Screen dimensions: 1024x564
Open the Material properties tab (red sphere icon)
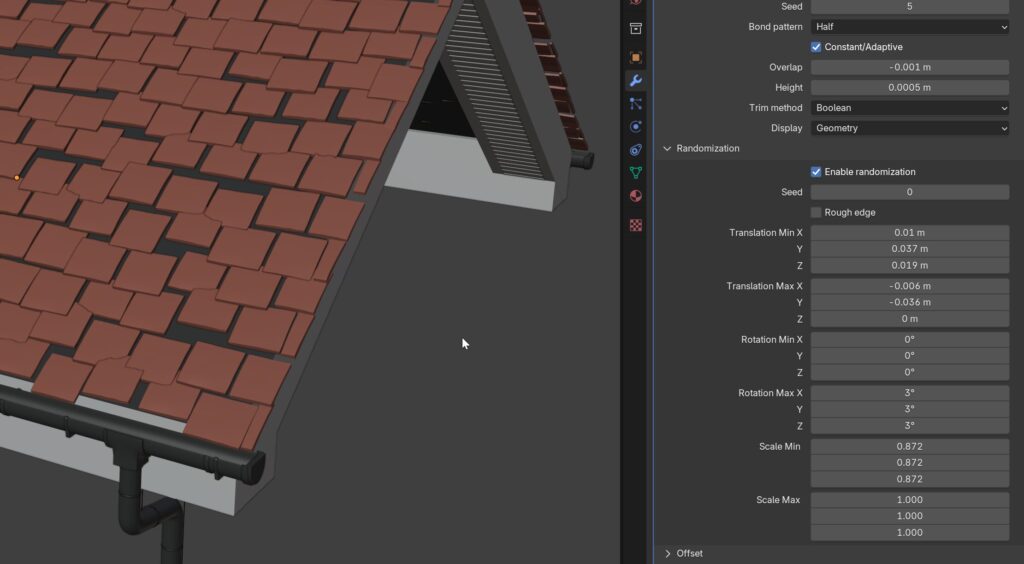pos(635,196)
